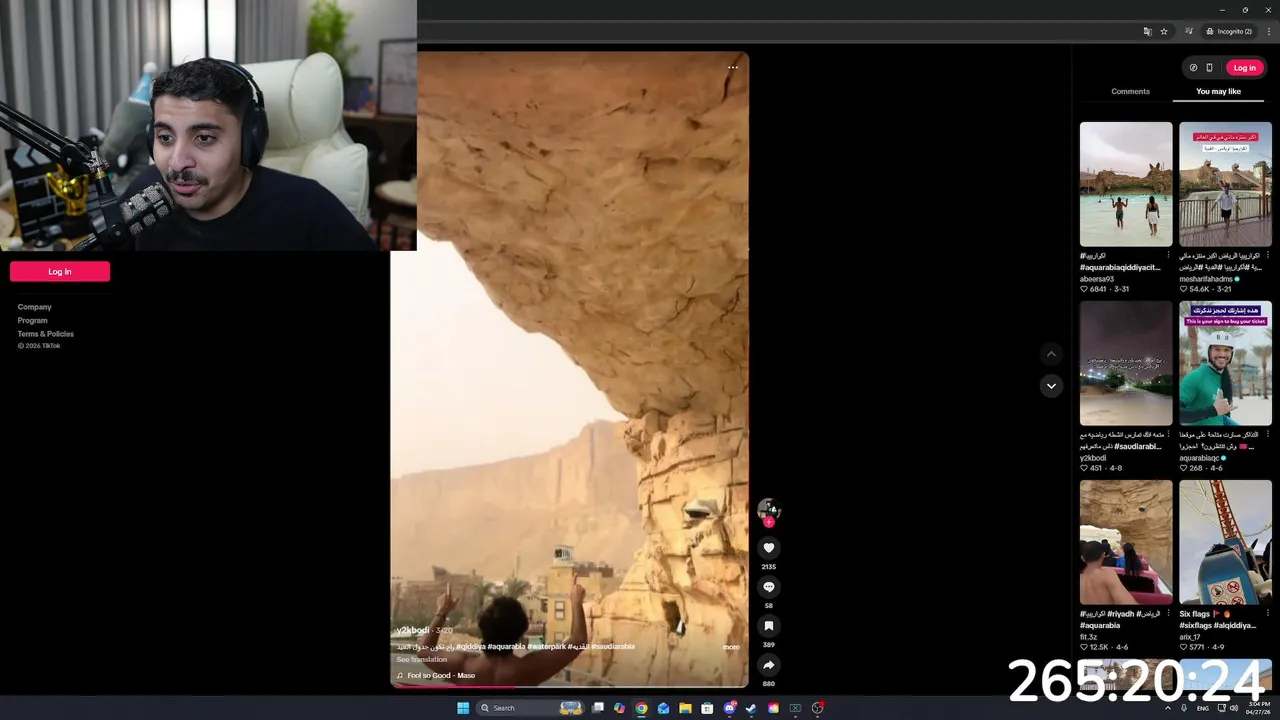Click the aquarabiaqc username text
Image resolution: width=1280 pixels, height=720 pixels.
point(1200,458)
